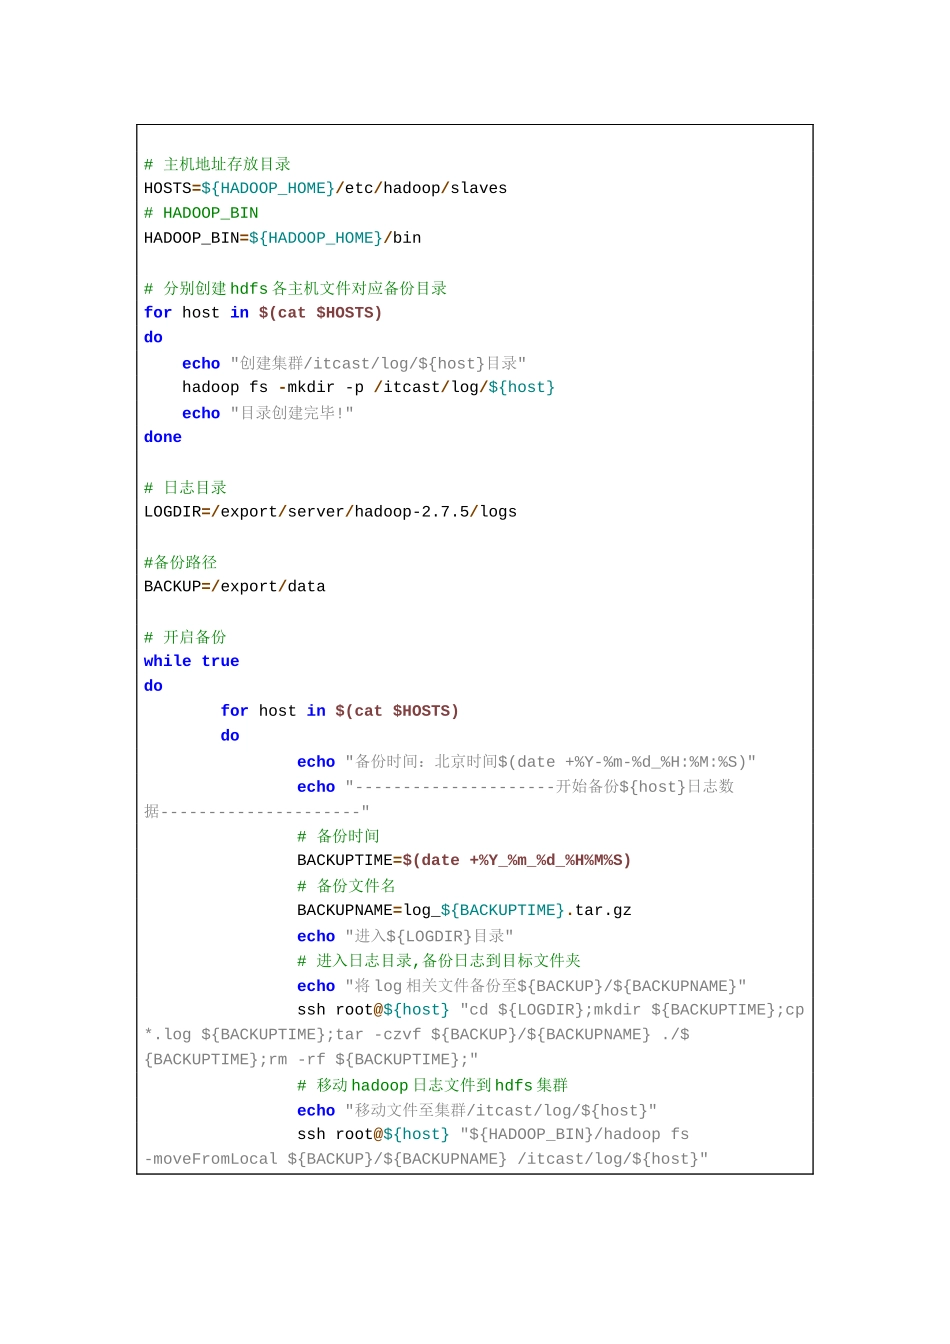Click the 'hadoop fs -mkdir -p' command line
Image resolution: width=950 pixels, height=1344 pixels.
(368, 387)
